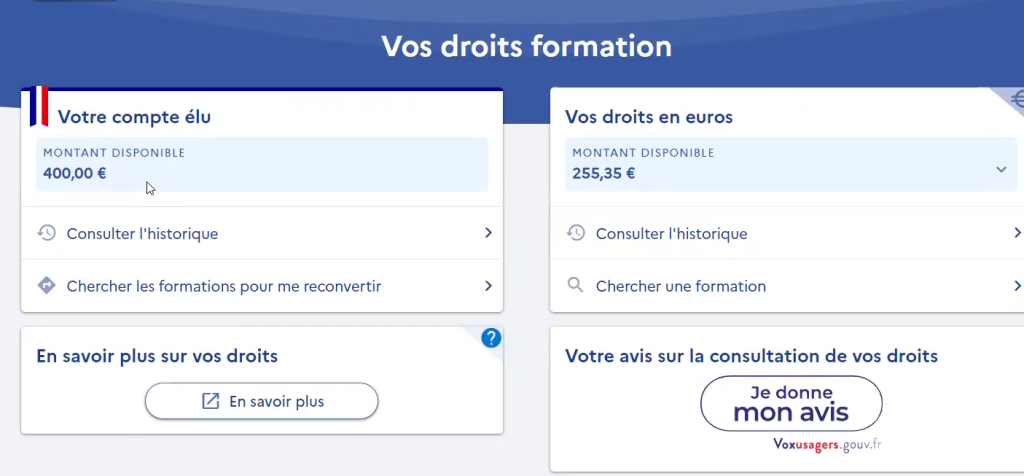Viewport: 1024px width, 476px height.
Task: Click chevron on droits en euros Consulter l'historique row
Action: [x=1017, y=233]
